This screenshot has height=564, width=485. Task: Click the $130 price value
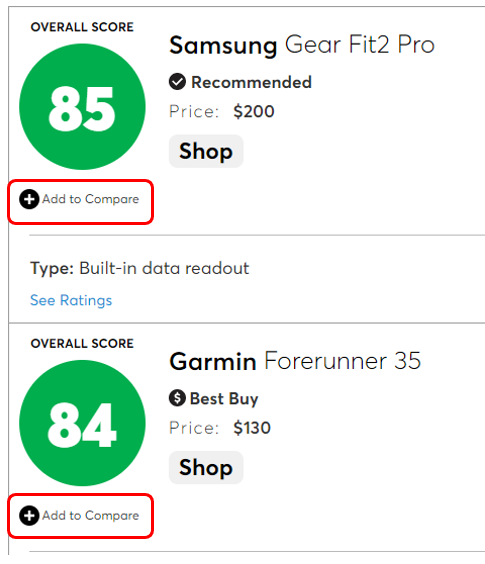coord(252,428)
